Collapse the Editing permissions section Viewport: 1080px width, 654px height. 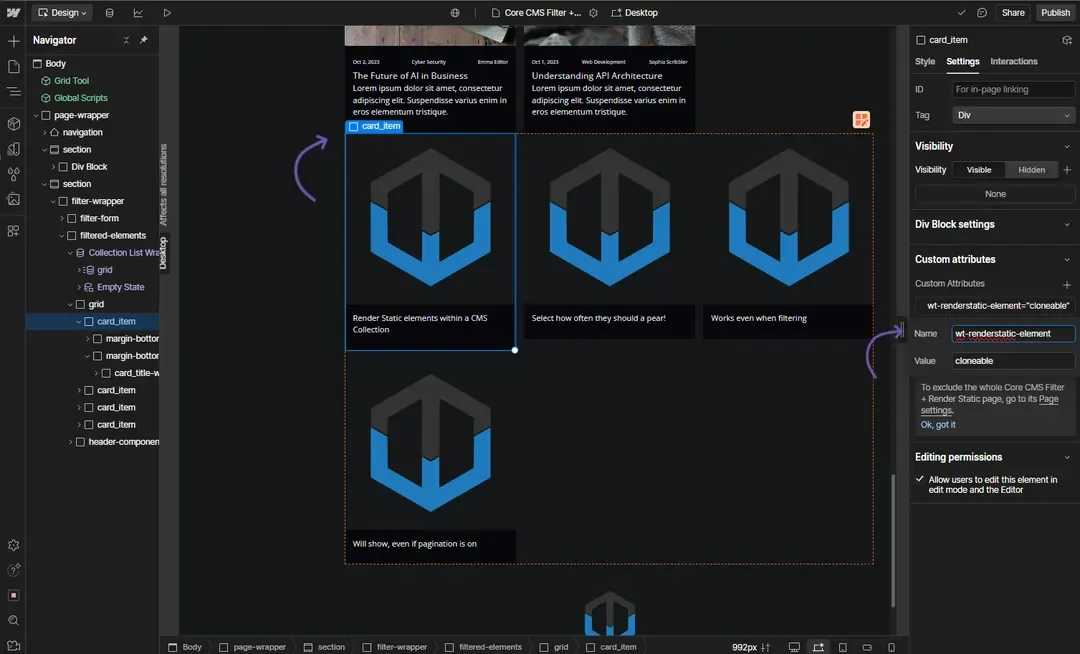[1067, 457]
